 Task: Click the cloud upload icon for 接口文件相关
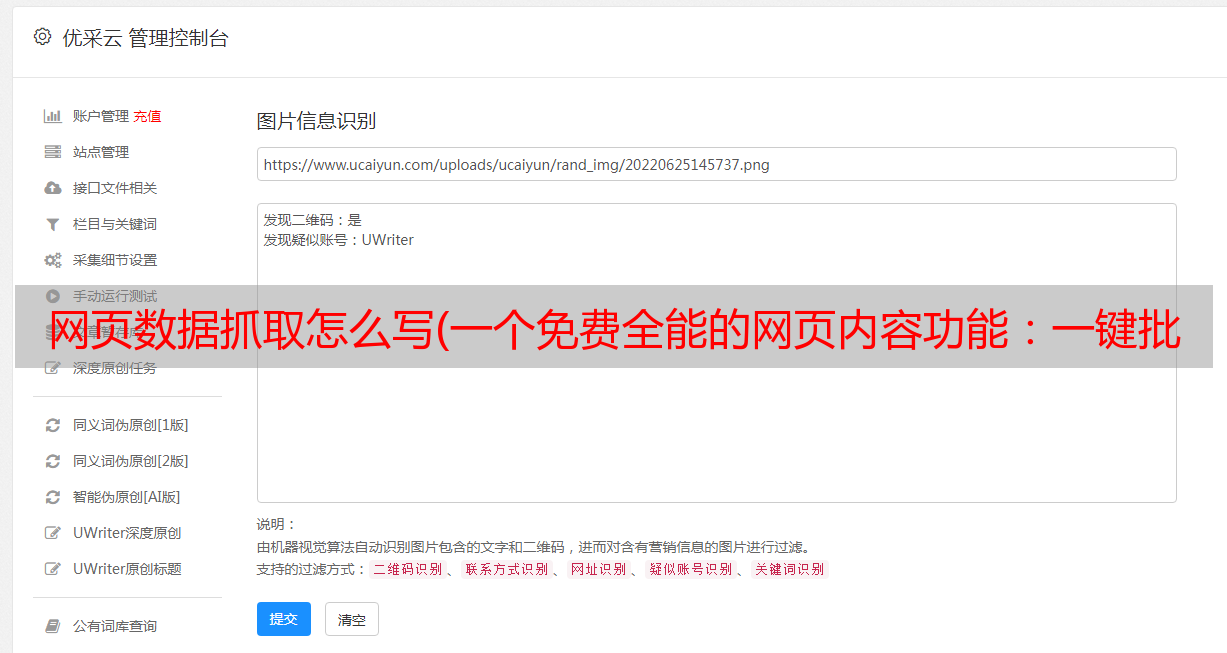click(53, 188)
